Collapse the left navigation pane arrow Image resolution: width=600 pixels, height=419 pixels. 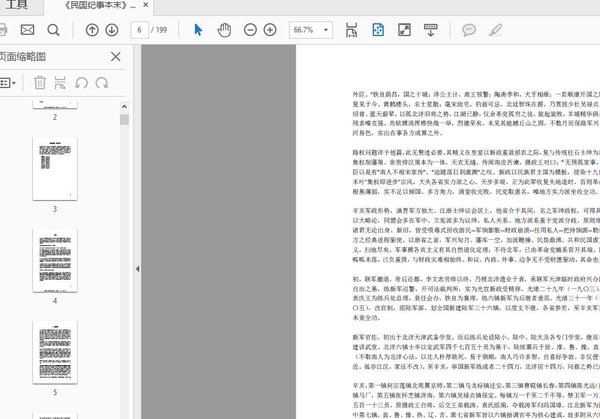click(137, 269)
